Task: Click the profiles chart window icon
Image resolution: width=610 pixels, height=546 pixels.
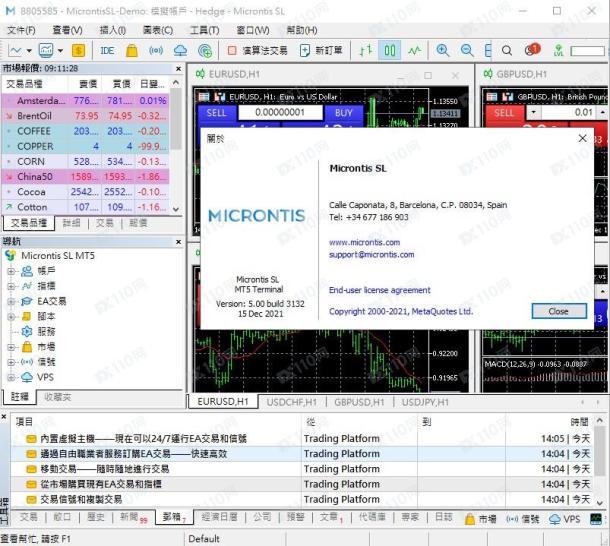Action: point(46,51)
